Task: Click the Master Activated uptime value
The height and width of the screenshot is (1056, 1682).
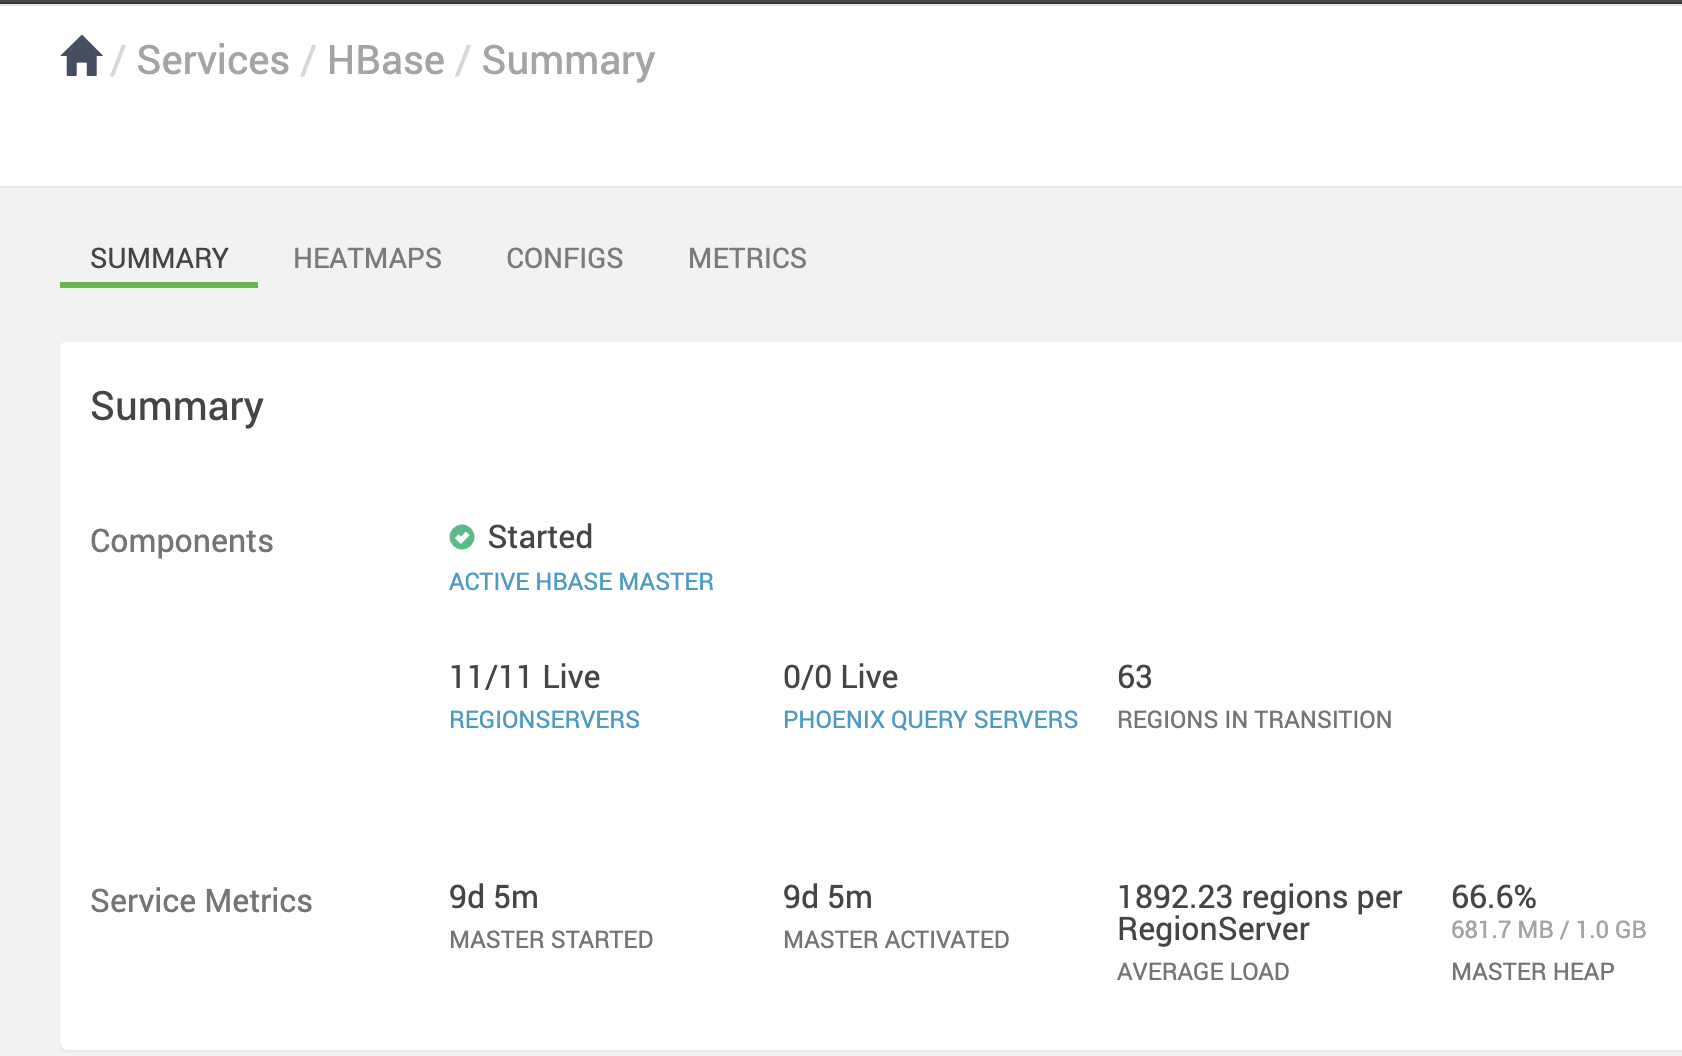Action: pyautogui.click(x=827, y=897)
